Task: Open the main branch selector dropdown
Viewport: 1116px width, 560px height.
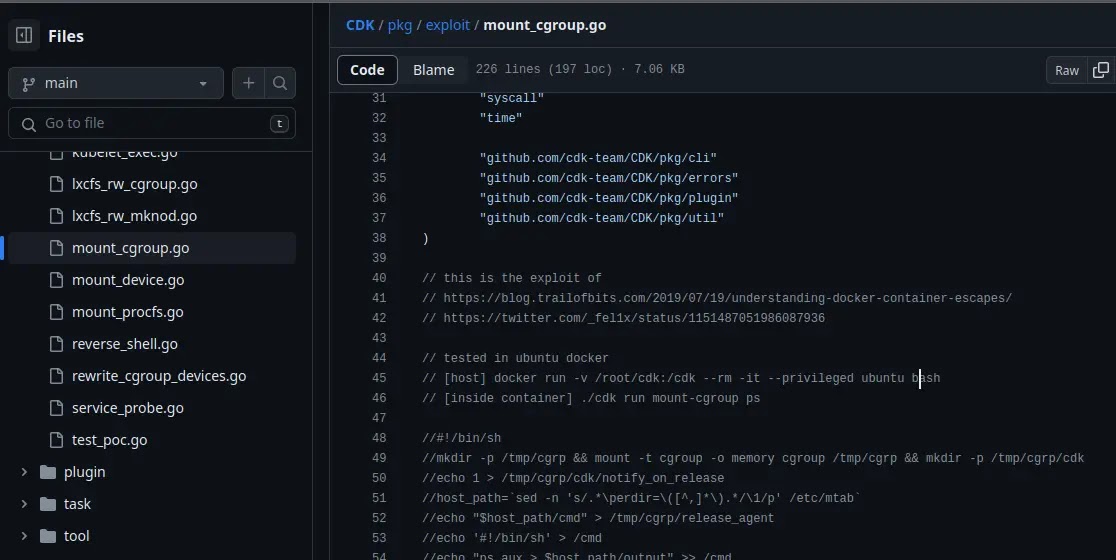Action: 116,83
